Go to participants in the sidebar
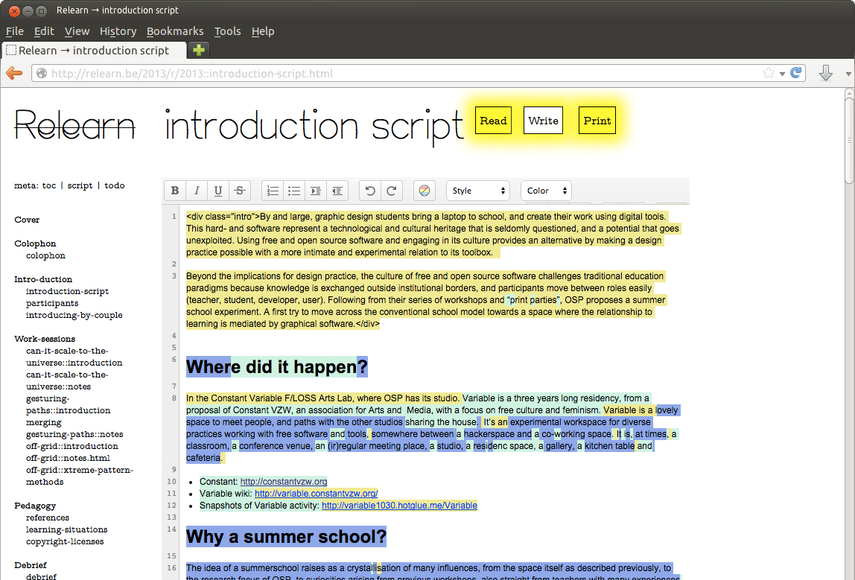The height and width of the screenshot is (580, 855). point(52,303)
